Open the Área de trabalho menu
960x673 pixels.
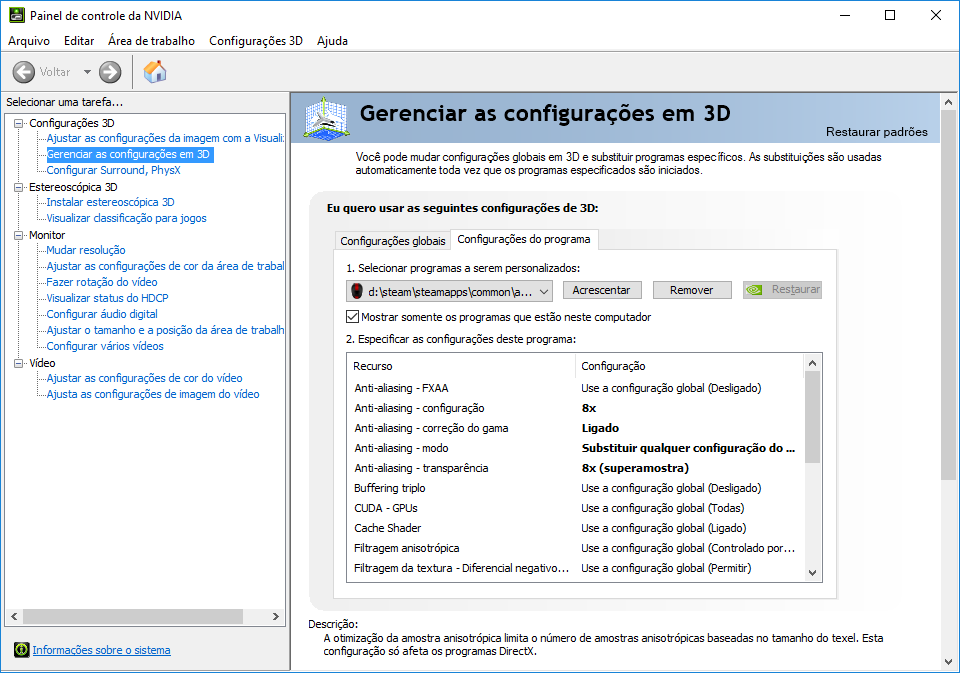click(x=151, y=40)
